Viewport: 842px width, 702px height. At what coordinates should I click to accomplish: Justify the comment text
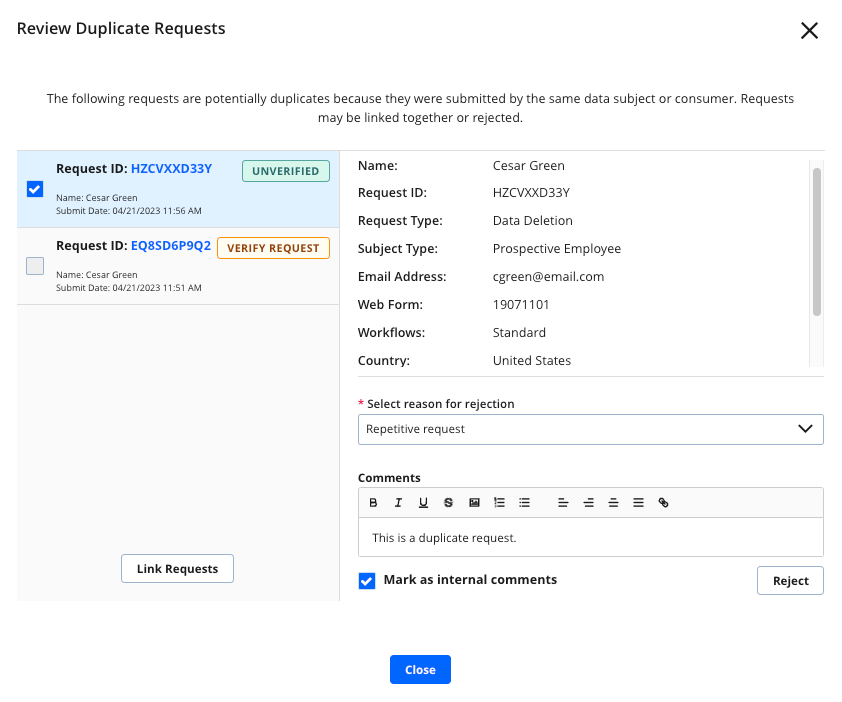click(x=638, y=503)
